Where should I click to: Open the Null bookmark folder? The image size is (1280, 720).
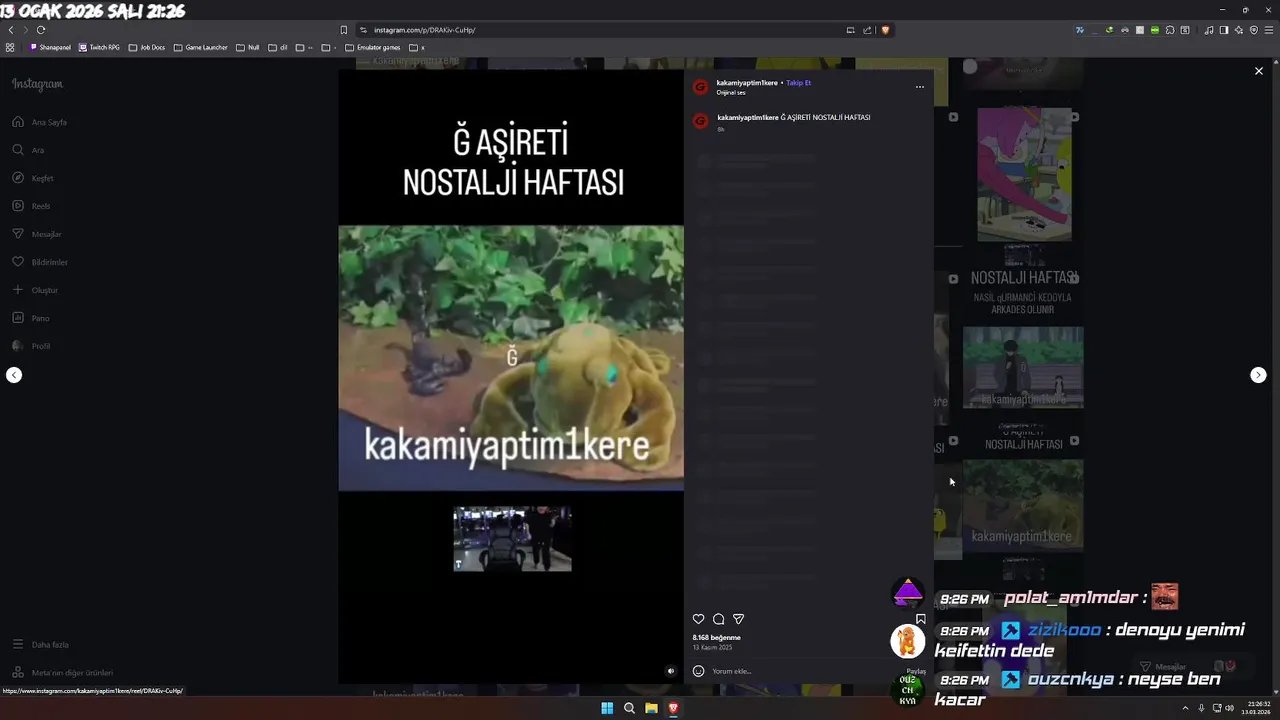(248, 47)
